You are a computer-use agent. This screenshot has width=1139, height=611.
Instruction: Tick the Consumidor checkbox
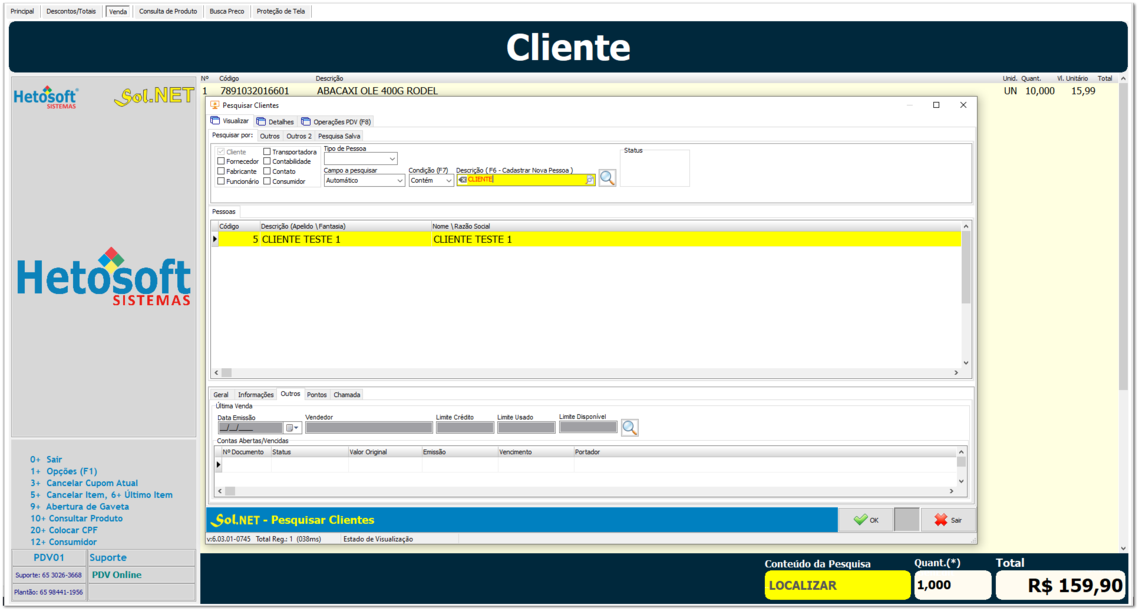[267, 182]
